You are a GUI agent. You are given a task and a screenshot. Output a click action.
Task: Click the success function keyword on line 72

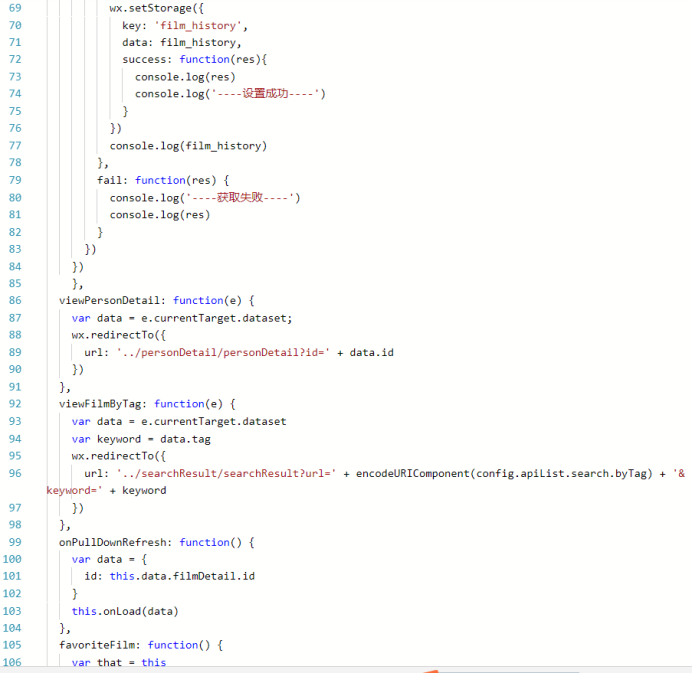204,60
